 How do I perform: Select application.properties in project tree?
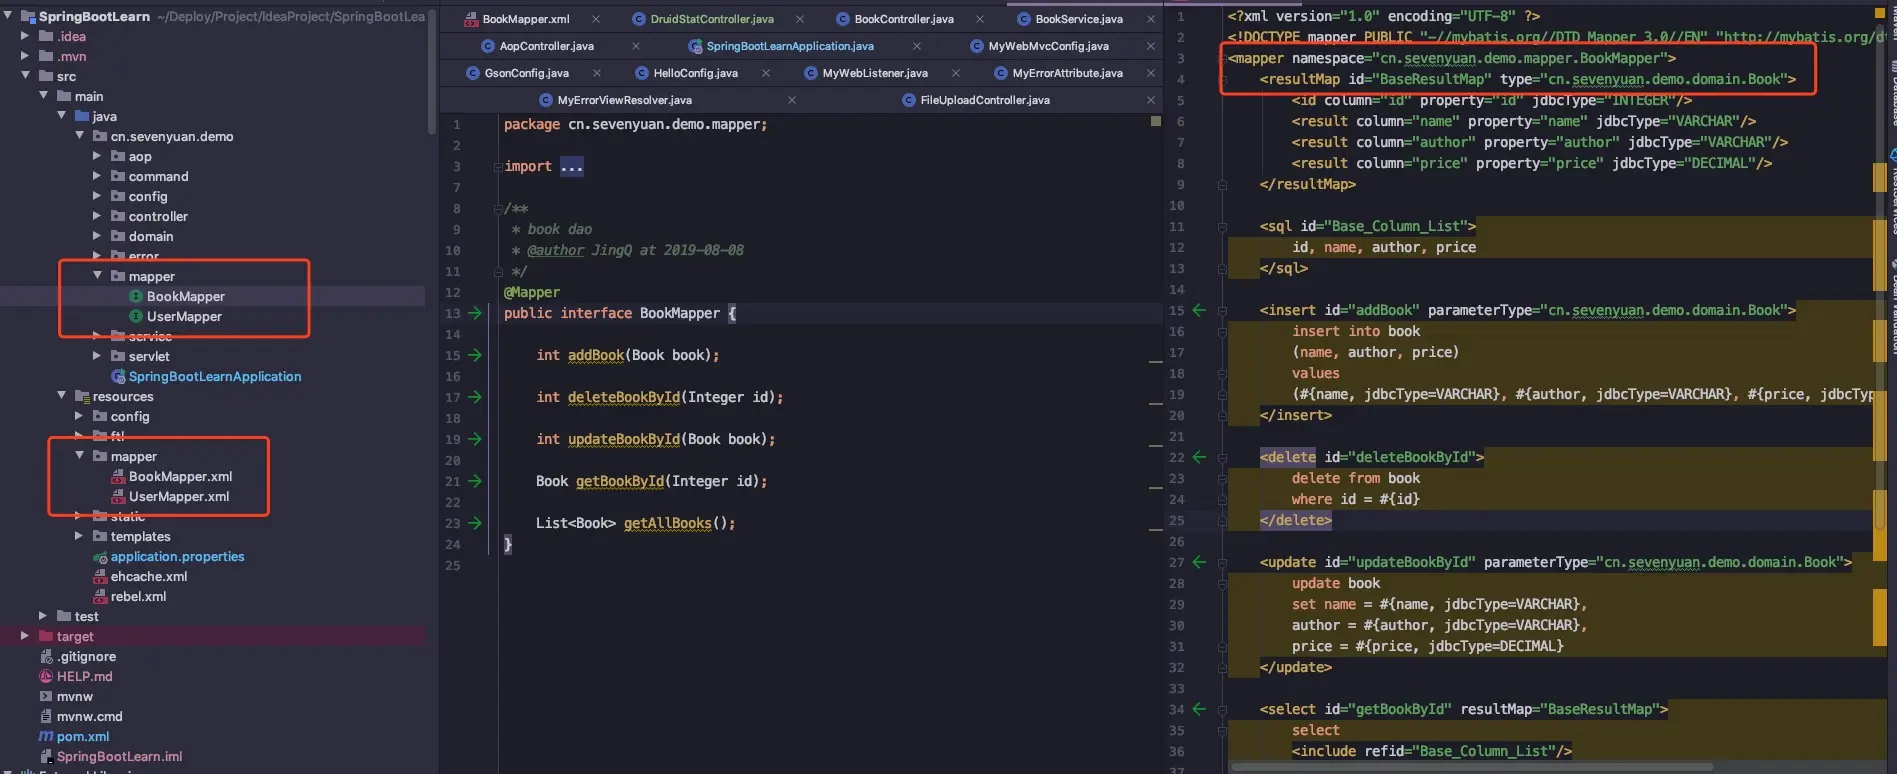click(177, 556)
